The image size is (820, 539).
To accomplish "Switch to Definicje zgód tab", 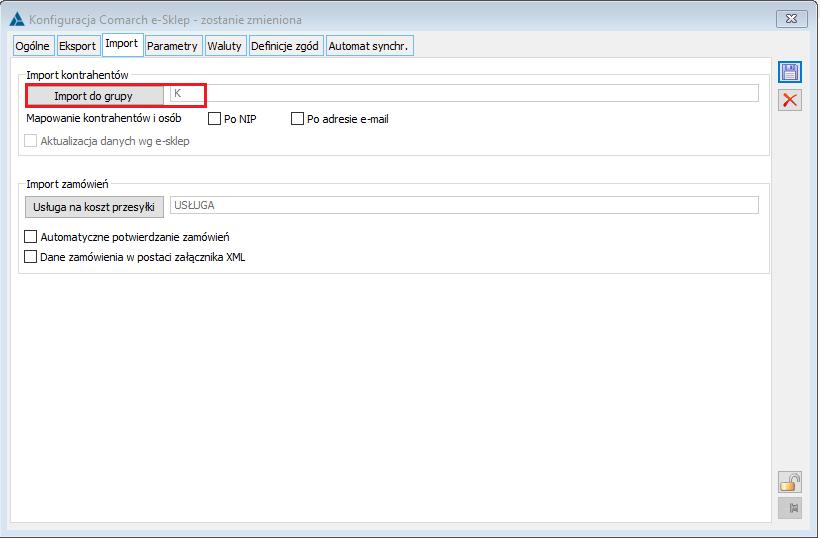I will click(285, 46).
